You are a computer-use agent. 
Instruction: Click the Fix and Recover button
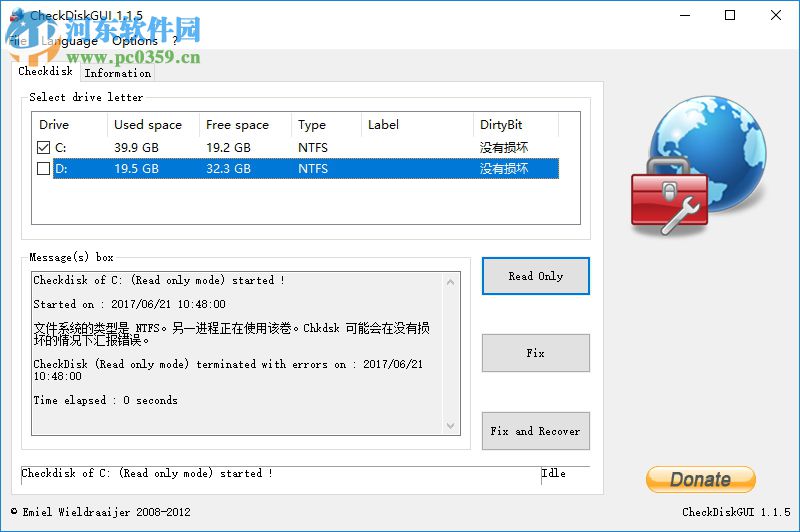coord(536,431)
